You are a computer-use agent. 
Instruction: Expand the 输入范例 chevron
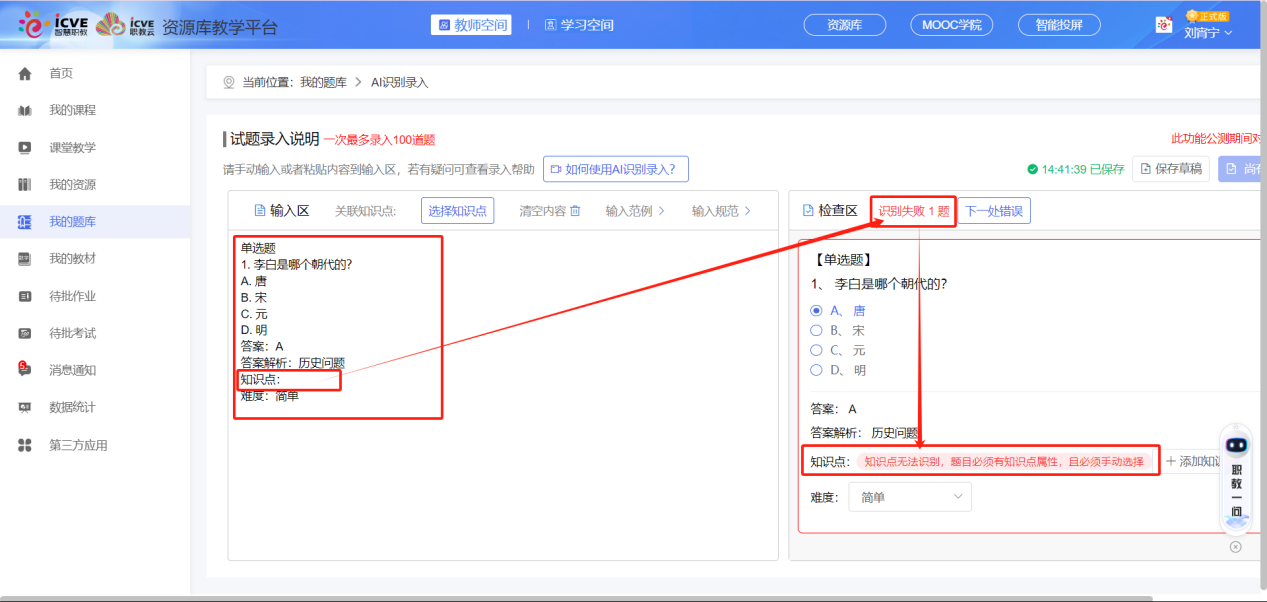(x=661, y=211)
